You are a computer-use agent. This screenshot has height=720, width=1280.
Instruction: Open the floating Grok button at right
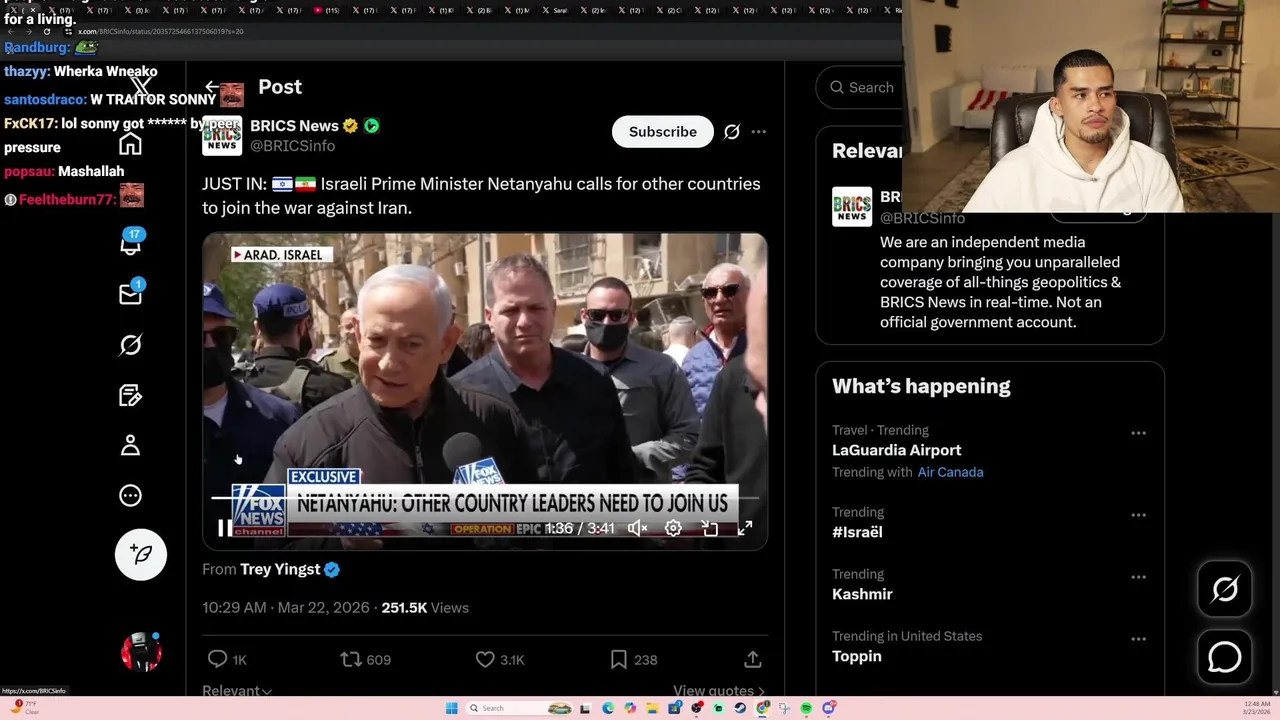[x=1225, y=589]
